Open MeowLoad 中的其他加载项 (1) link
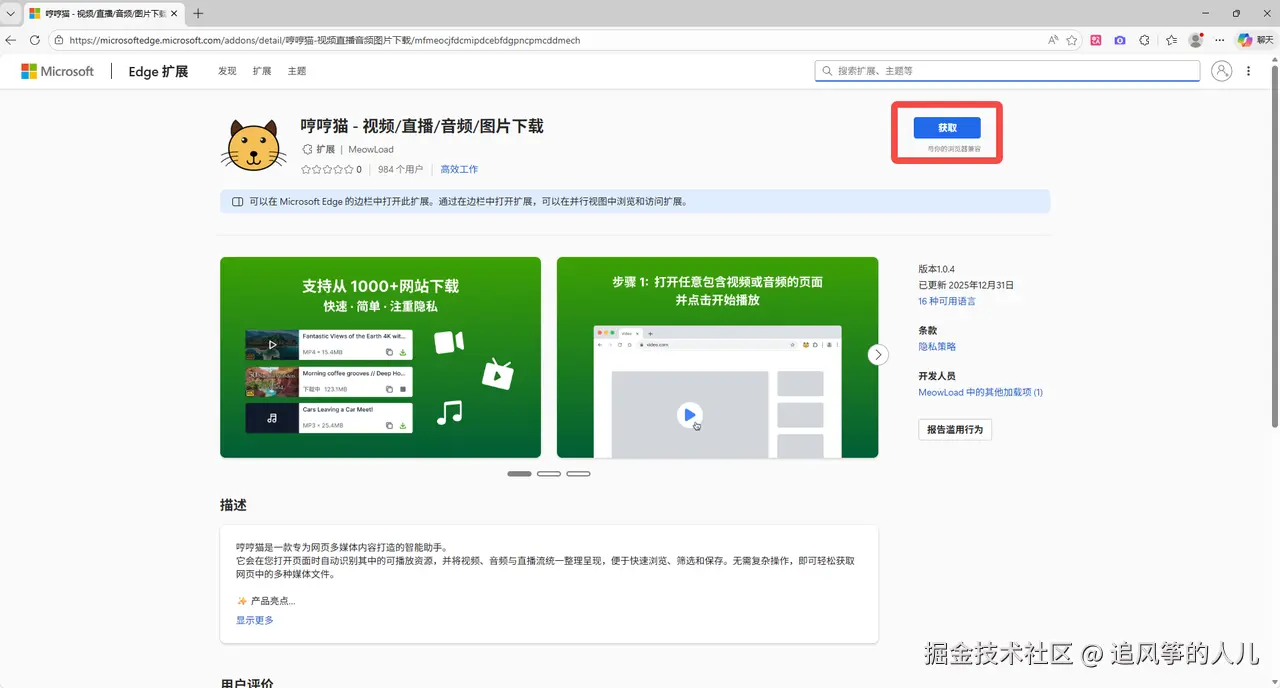1280x688 pixels. click(981, 392)
